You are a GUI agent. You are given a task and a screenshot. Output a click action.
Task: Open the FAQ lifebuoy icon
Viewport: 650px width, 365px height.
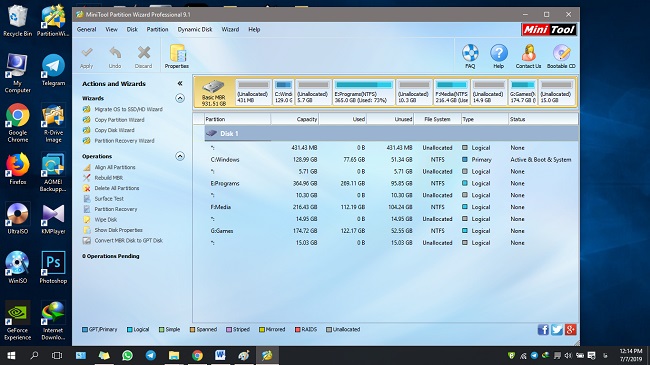[470, 56]
